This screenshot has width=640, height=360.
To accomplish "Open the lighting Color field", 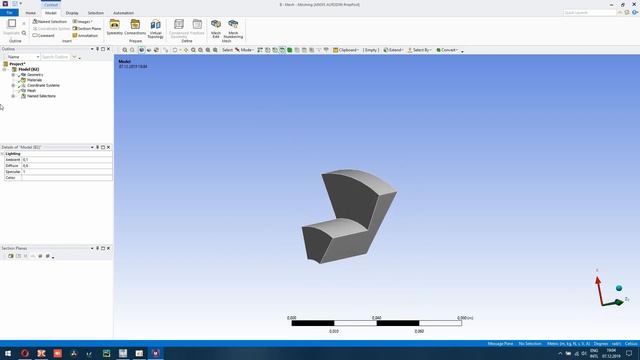I will [x=67, y=178].
